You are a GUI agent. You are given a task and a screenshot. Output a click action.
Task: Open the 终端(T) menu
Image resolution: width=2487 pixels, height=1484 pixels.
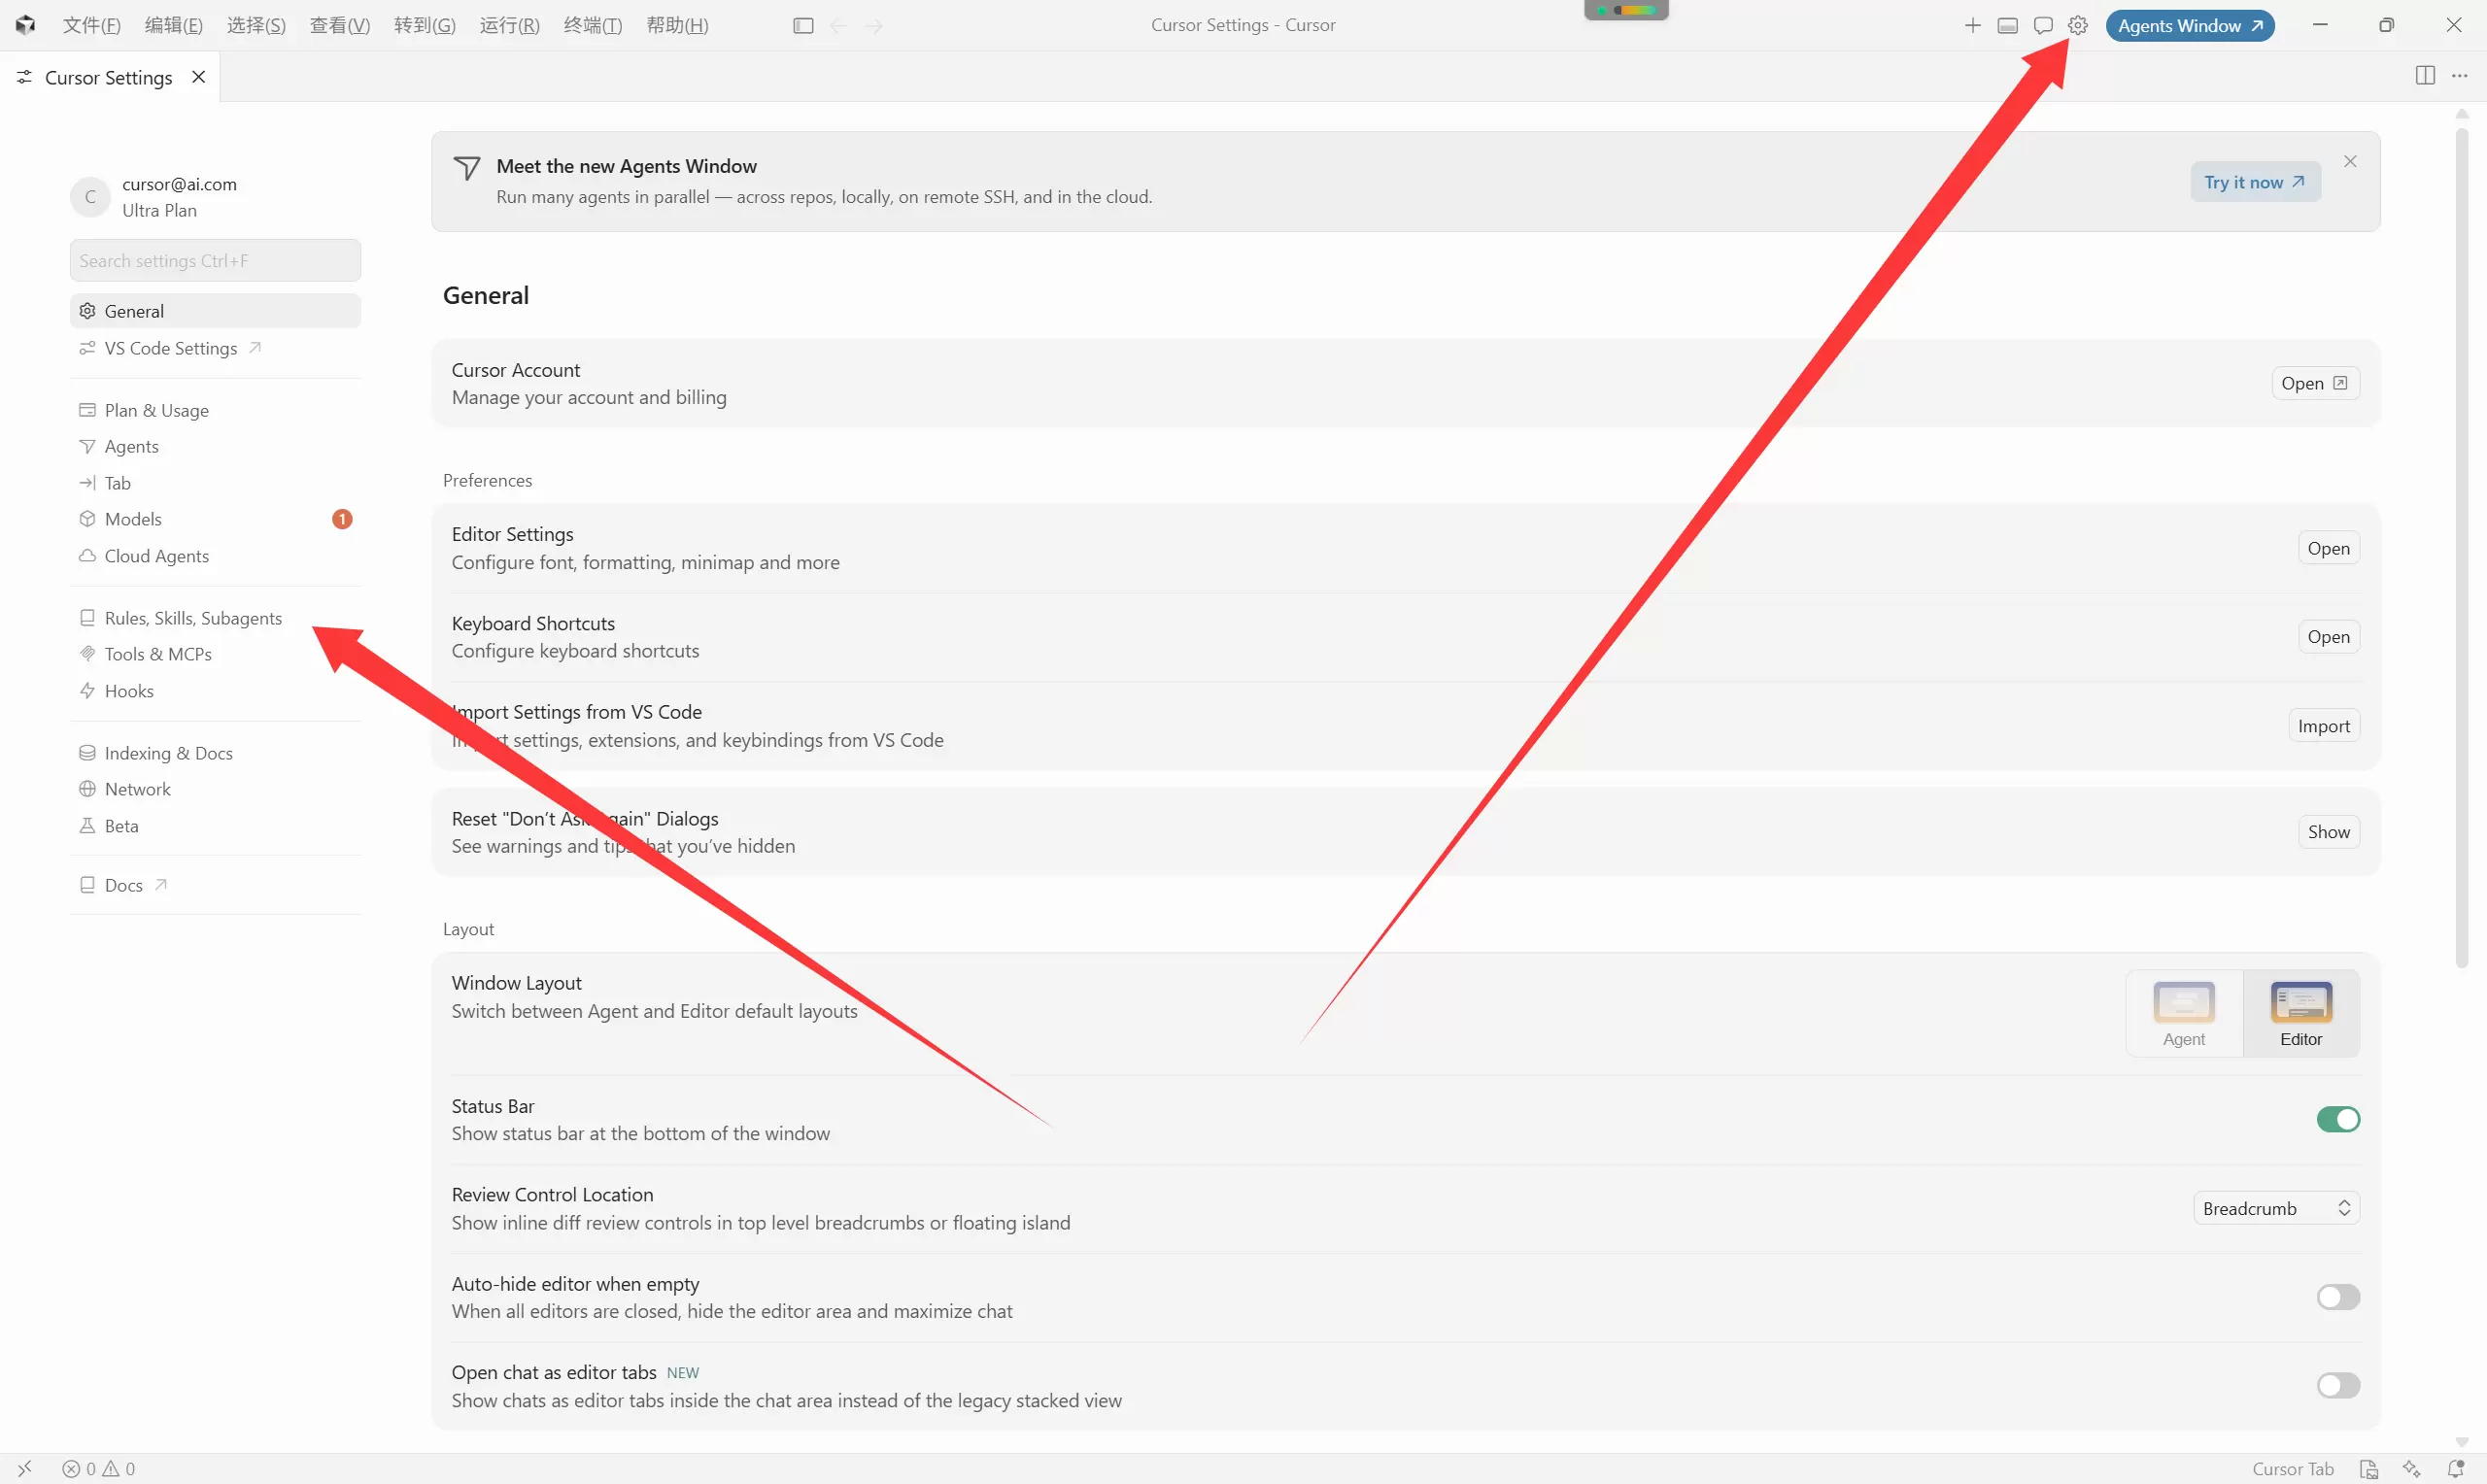[x=593, y=26]
